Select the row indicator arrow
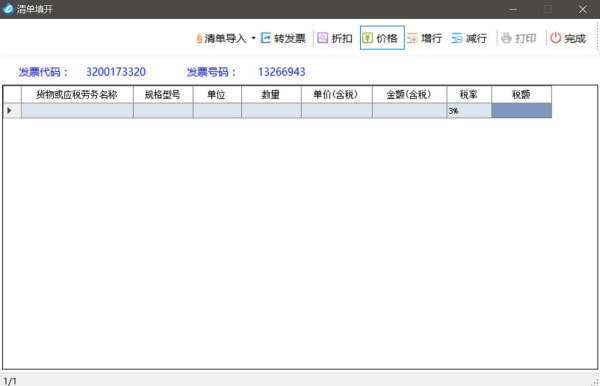This screenshot has width=600, height=386. tap(9, 111)
